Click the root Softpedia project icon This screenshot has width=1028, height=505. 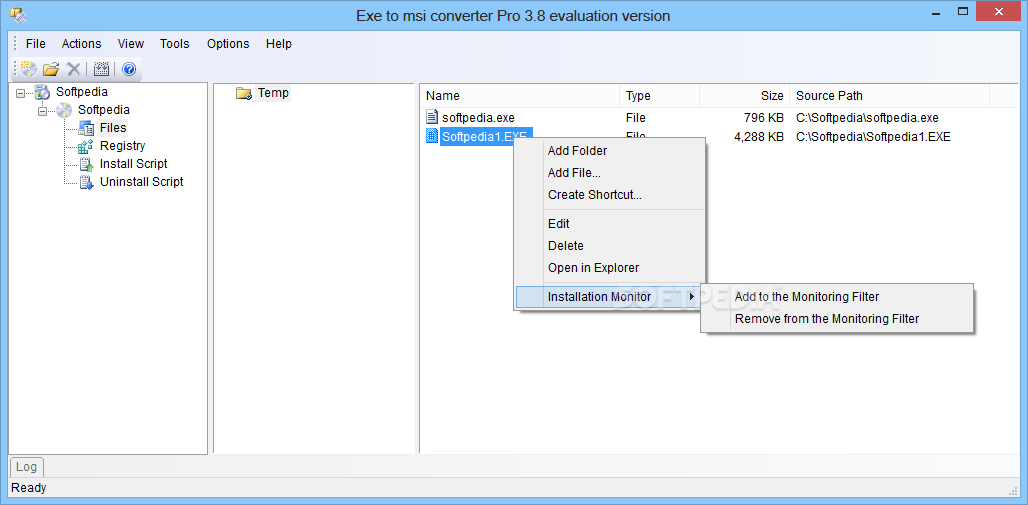point(42,92)
